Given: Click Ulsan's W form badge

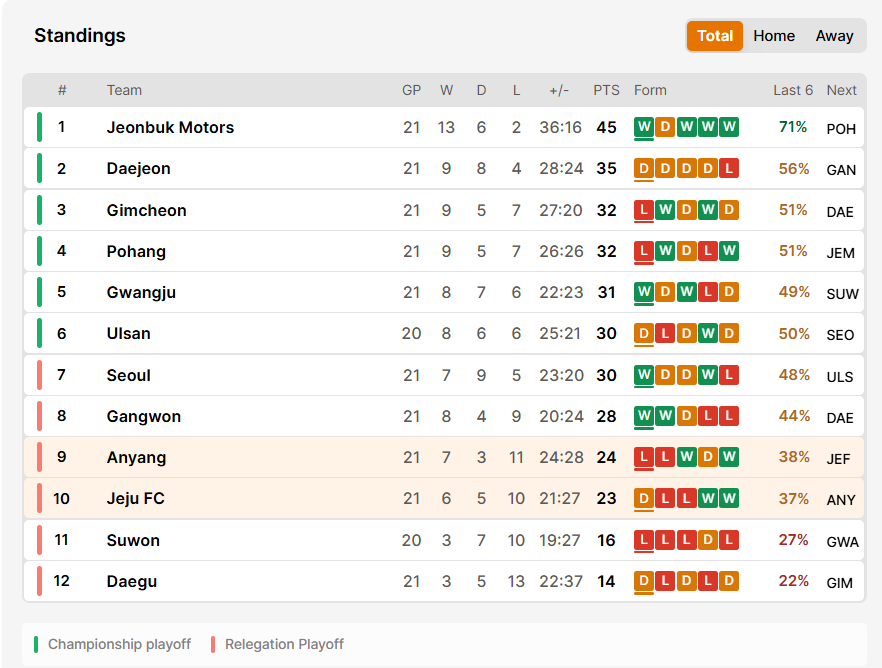Looking at the screenshot, I should tap(708, 333).
